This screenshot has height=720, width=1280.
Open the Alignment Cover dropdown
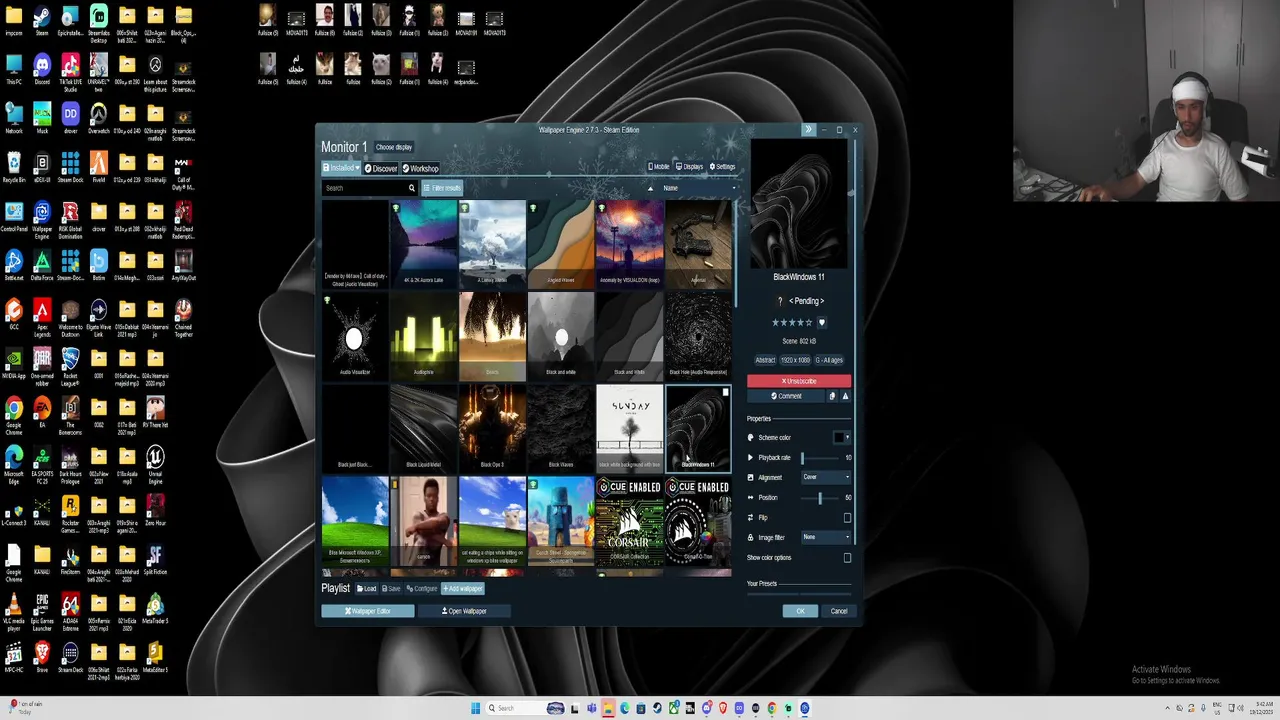[x=826, y=477]
